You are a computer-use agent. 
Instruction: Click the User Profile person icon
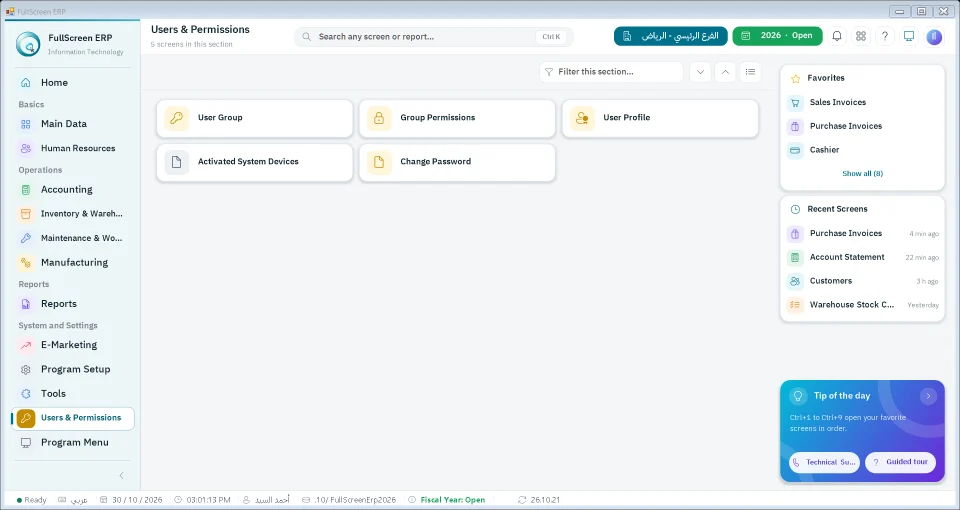click(x=582, y=118)
